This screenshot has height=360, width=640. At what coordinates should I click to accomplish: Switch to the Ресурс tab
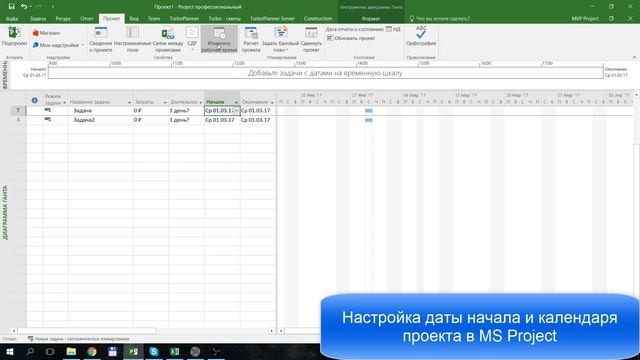pyautogui.click(x=63, y=19)
